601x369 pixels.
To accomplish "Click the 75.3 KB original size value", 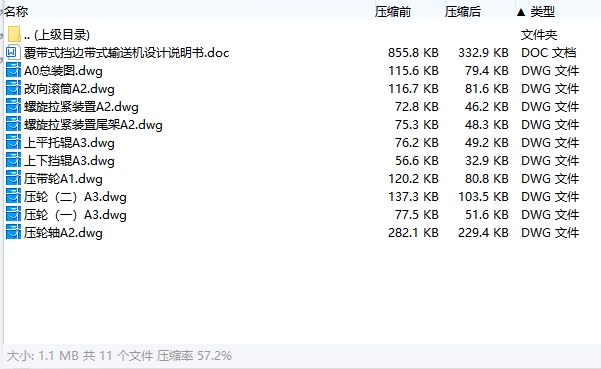I will coord(417,125).
